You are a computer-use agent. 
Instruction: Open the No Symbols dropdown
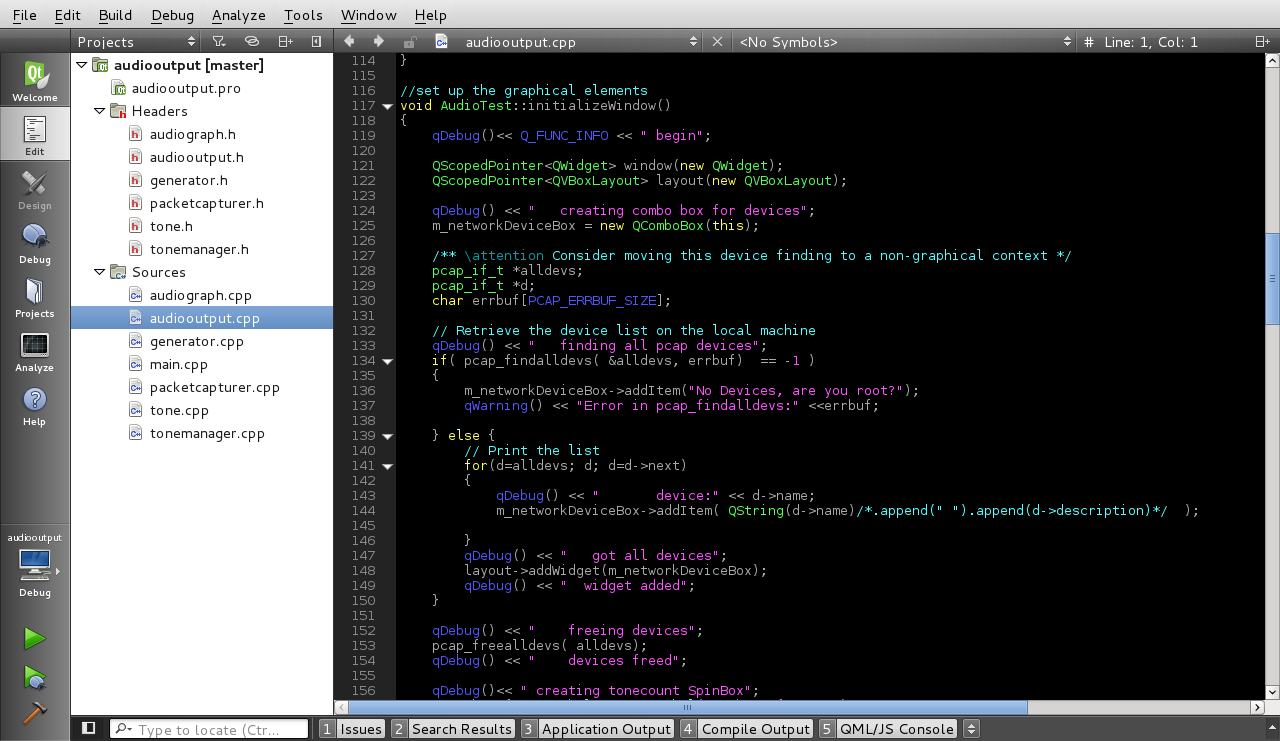pos(904,42)
